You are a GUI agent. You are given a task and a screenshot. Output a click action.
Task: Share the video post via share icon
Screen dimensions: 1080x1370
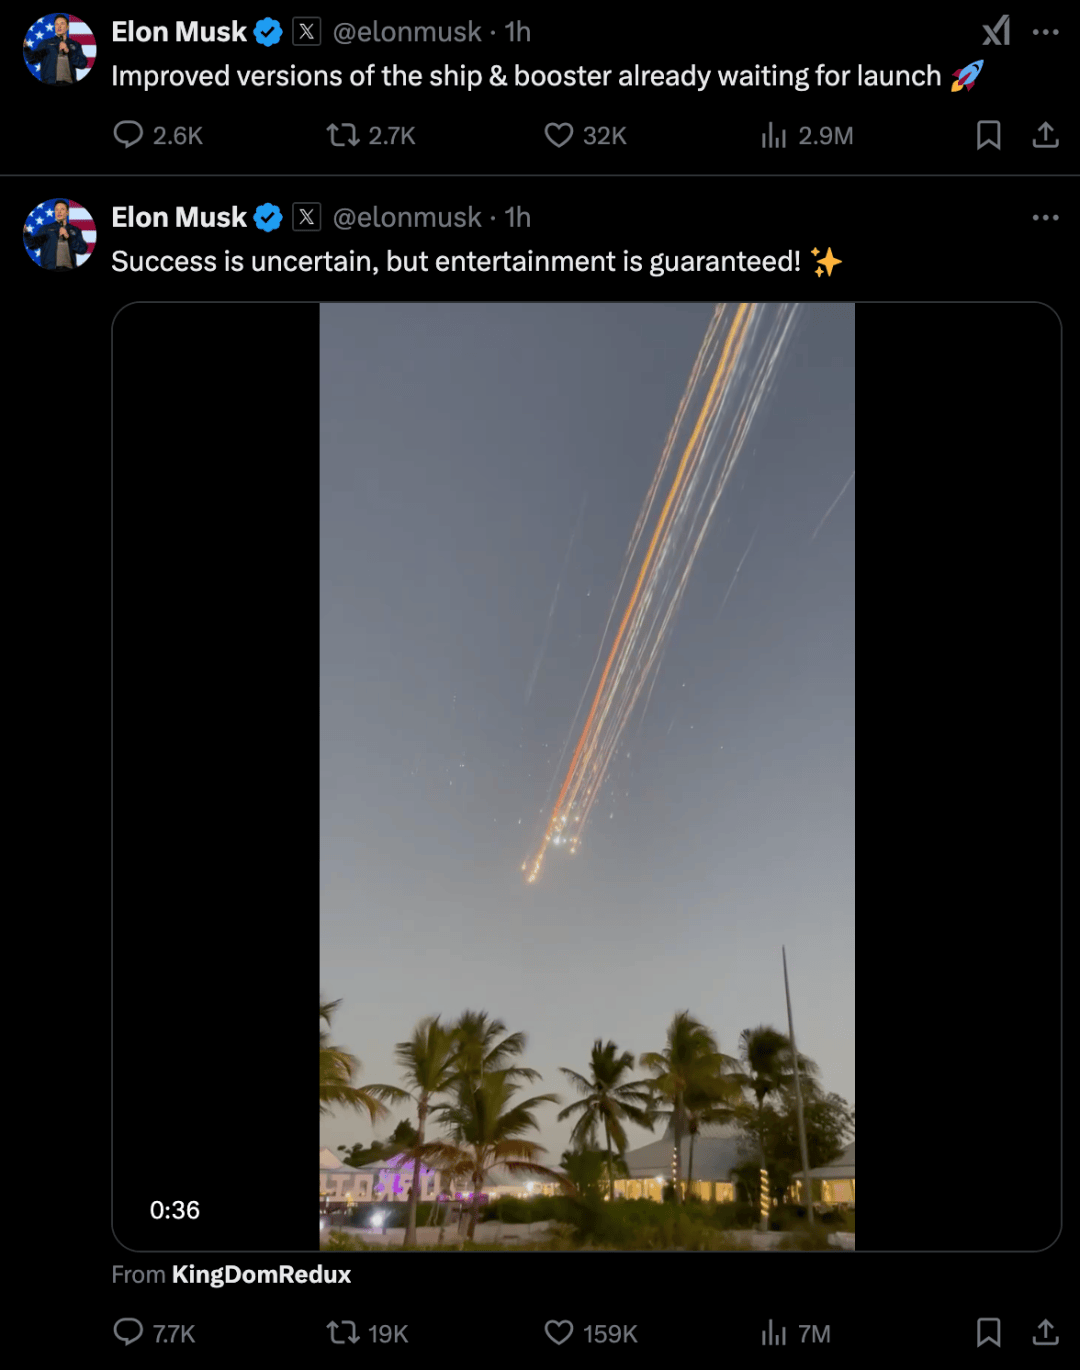coord(1045,1332)
